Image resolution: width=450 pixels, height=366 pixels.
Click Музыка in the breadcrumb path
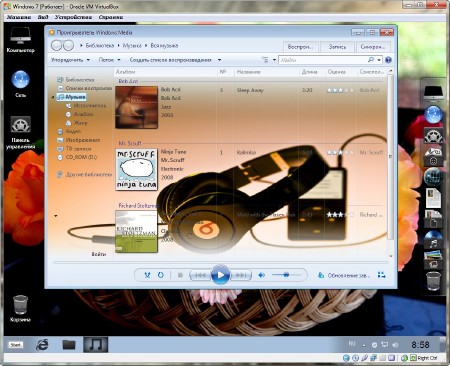click(132, 46)
